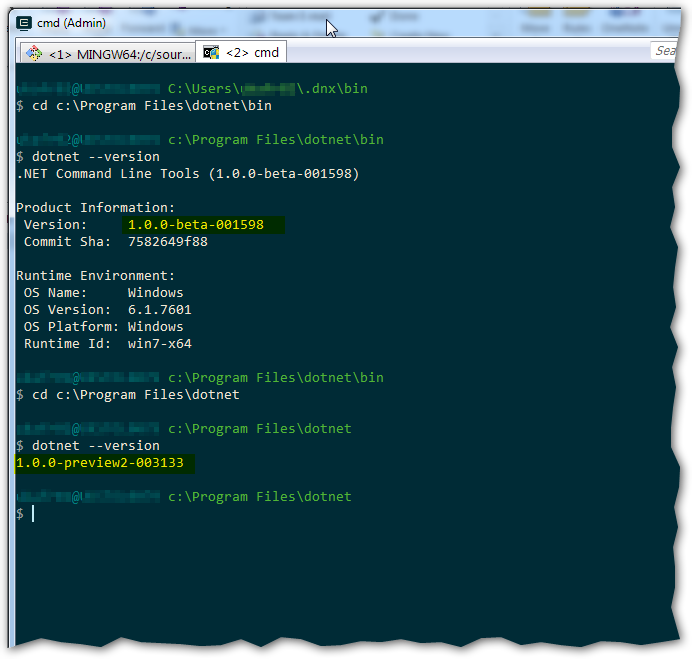Click the OS Platform row
Screen dimensions: 692x659
[x=103, y=327]
